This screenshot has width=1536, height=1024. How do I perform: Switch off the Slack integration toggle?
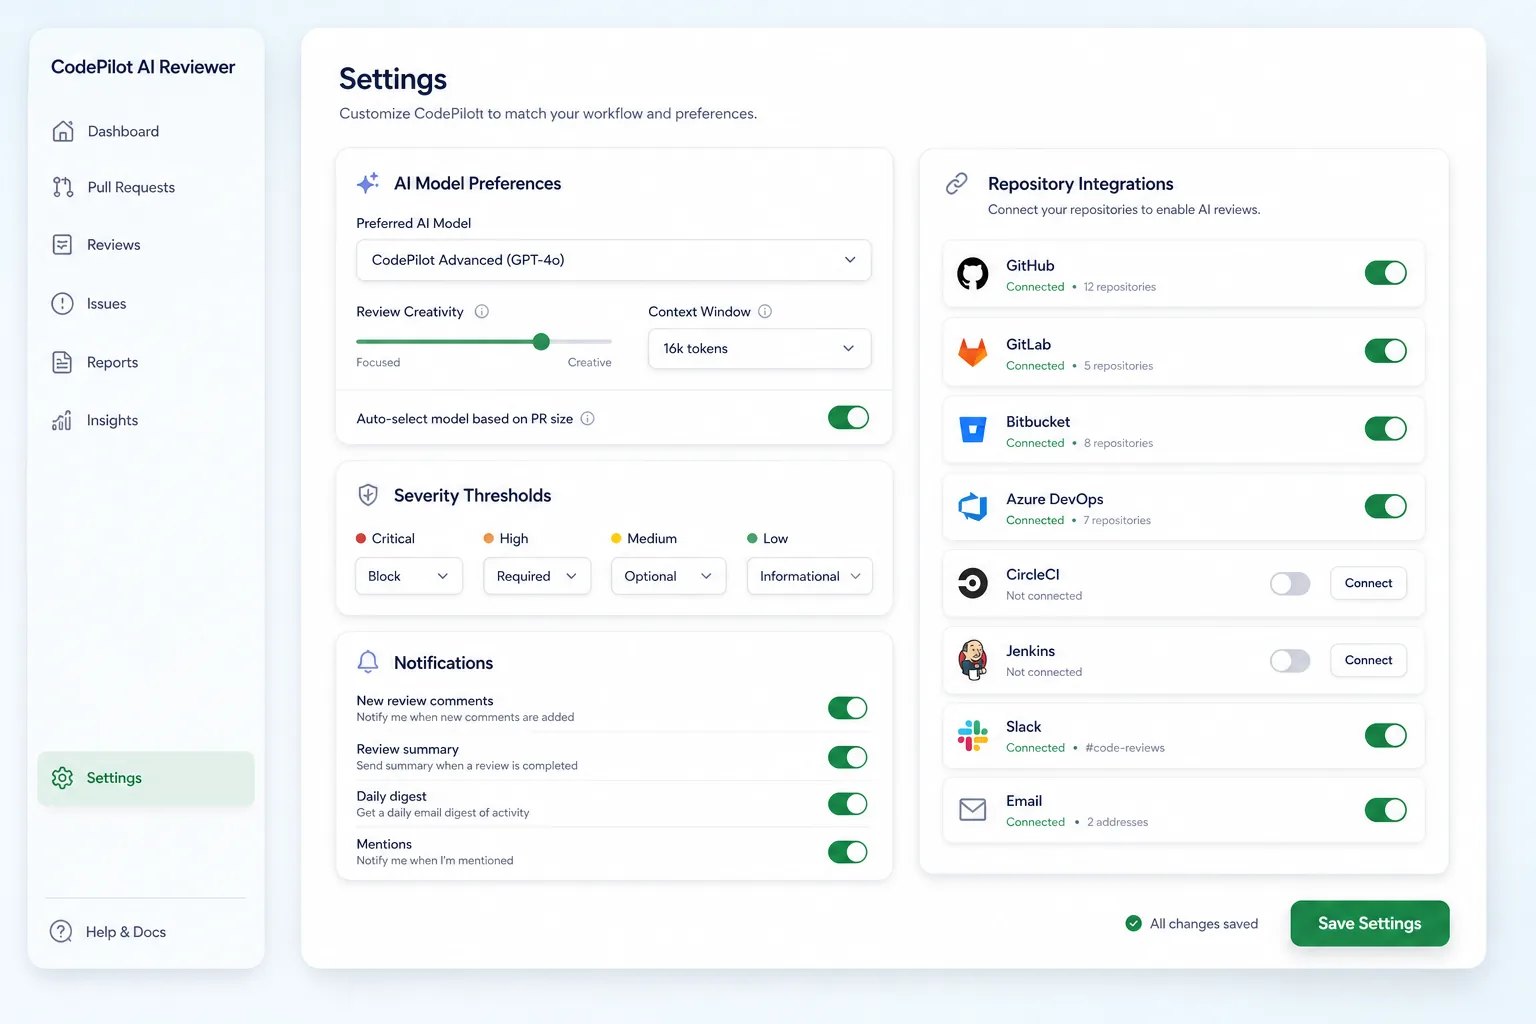(x=1386, y=736)
